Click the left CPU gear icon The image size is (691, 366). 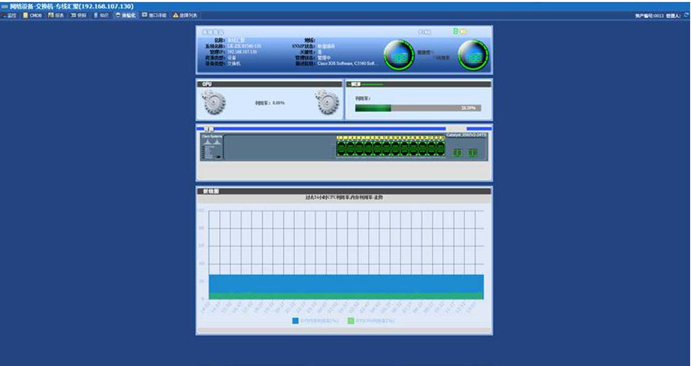tap(214, 103)
